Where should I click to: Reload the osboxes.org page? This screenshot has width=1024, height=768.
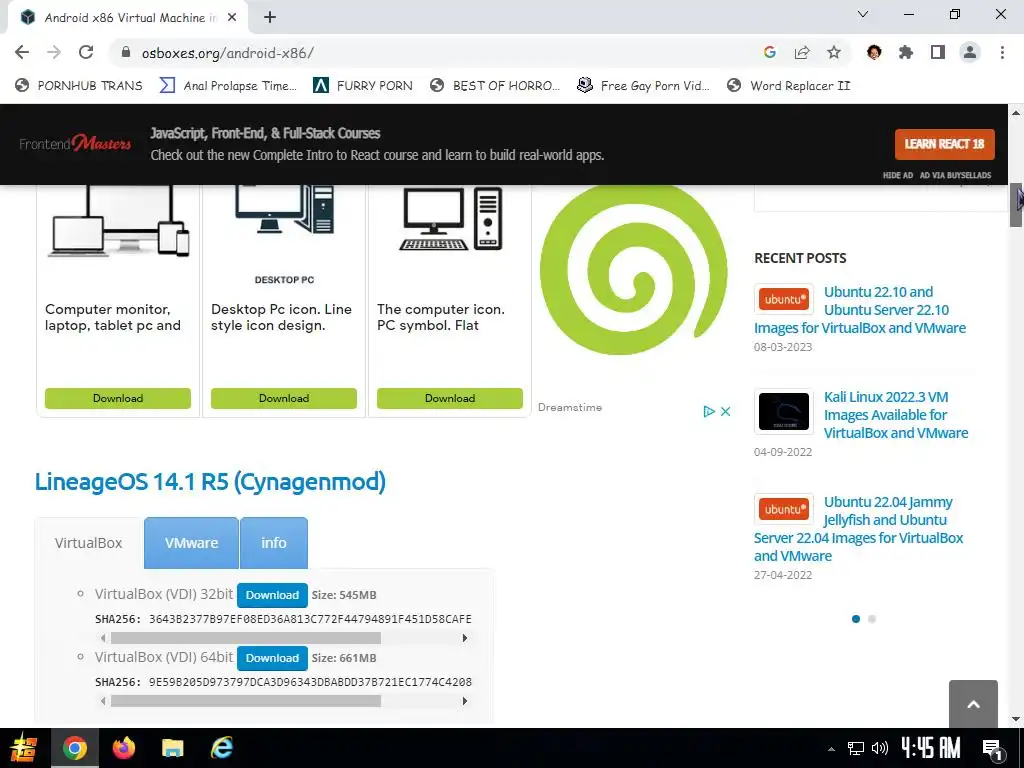click(86, 52)
